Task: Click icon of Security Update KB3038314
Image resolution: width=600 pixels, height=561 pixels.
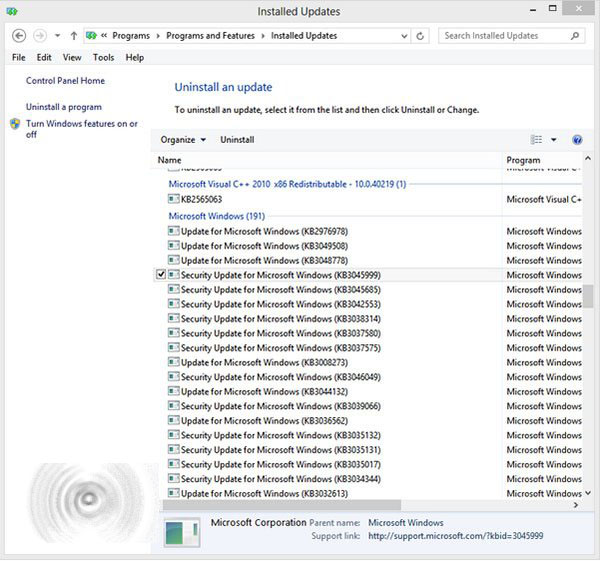Action: tap(174, 318)
